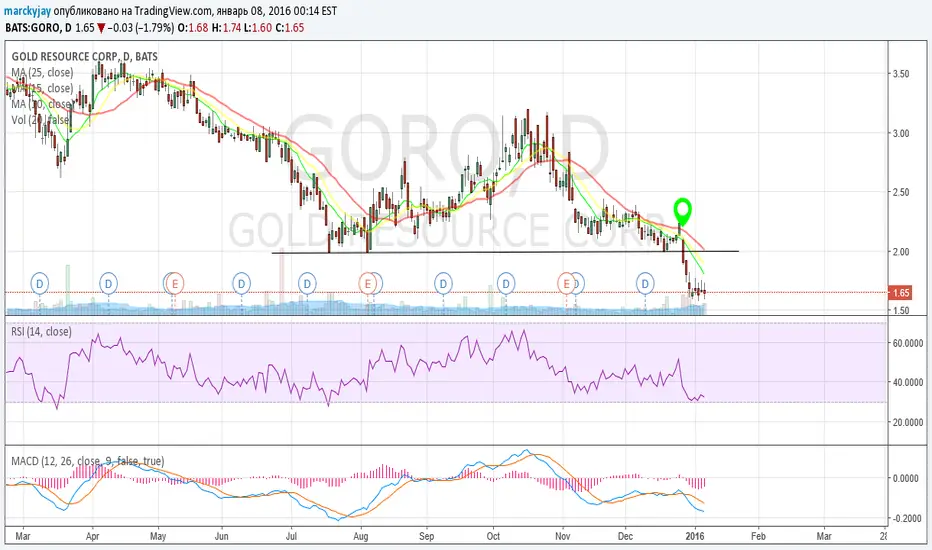Screen dimensions: 932x550
Task: Click the -0.2000 MACD axis label
Action: click(x=905, y=518)
